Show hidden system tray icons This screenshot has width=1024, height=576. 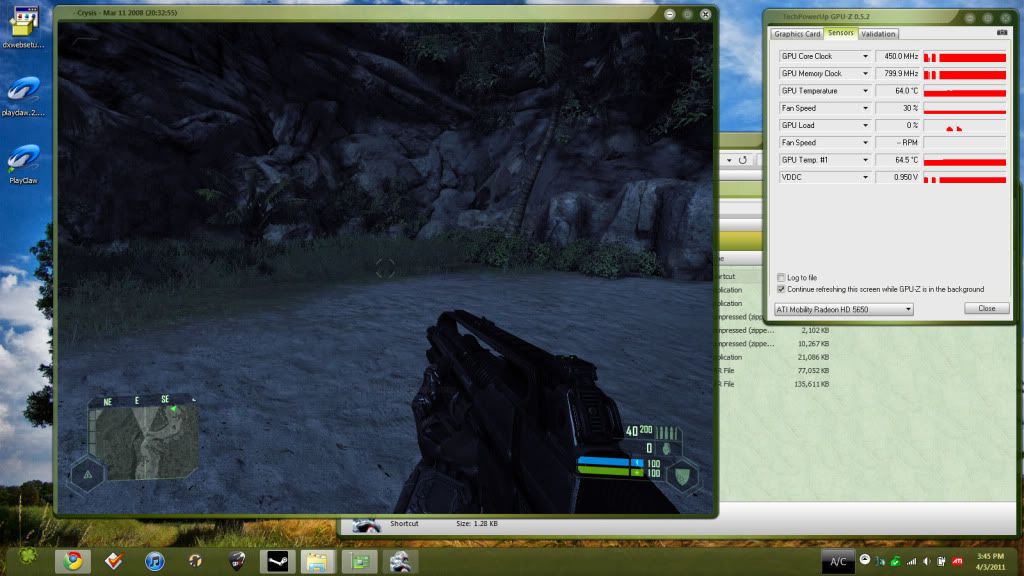865,560
